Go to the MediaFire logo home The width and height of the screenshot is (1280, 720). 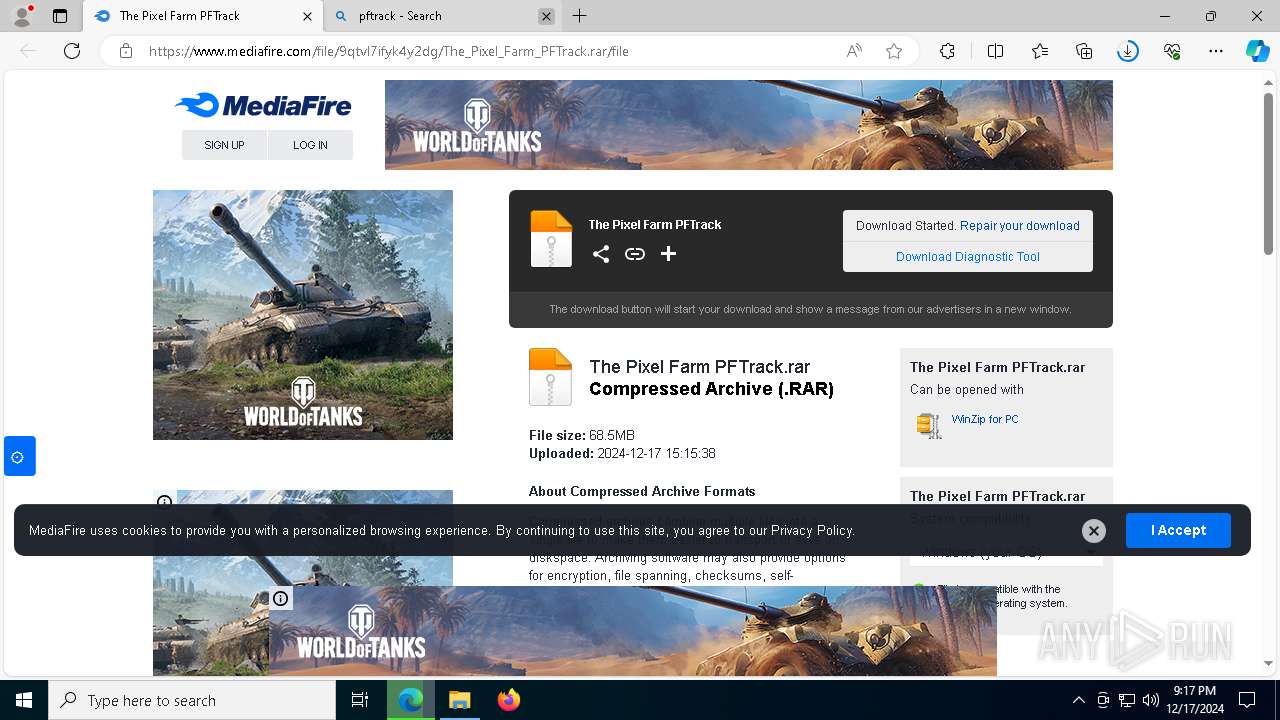(263, 105)
